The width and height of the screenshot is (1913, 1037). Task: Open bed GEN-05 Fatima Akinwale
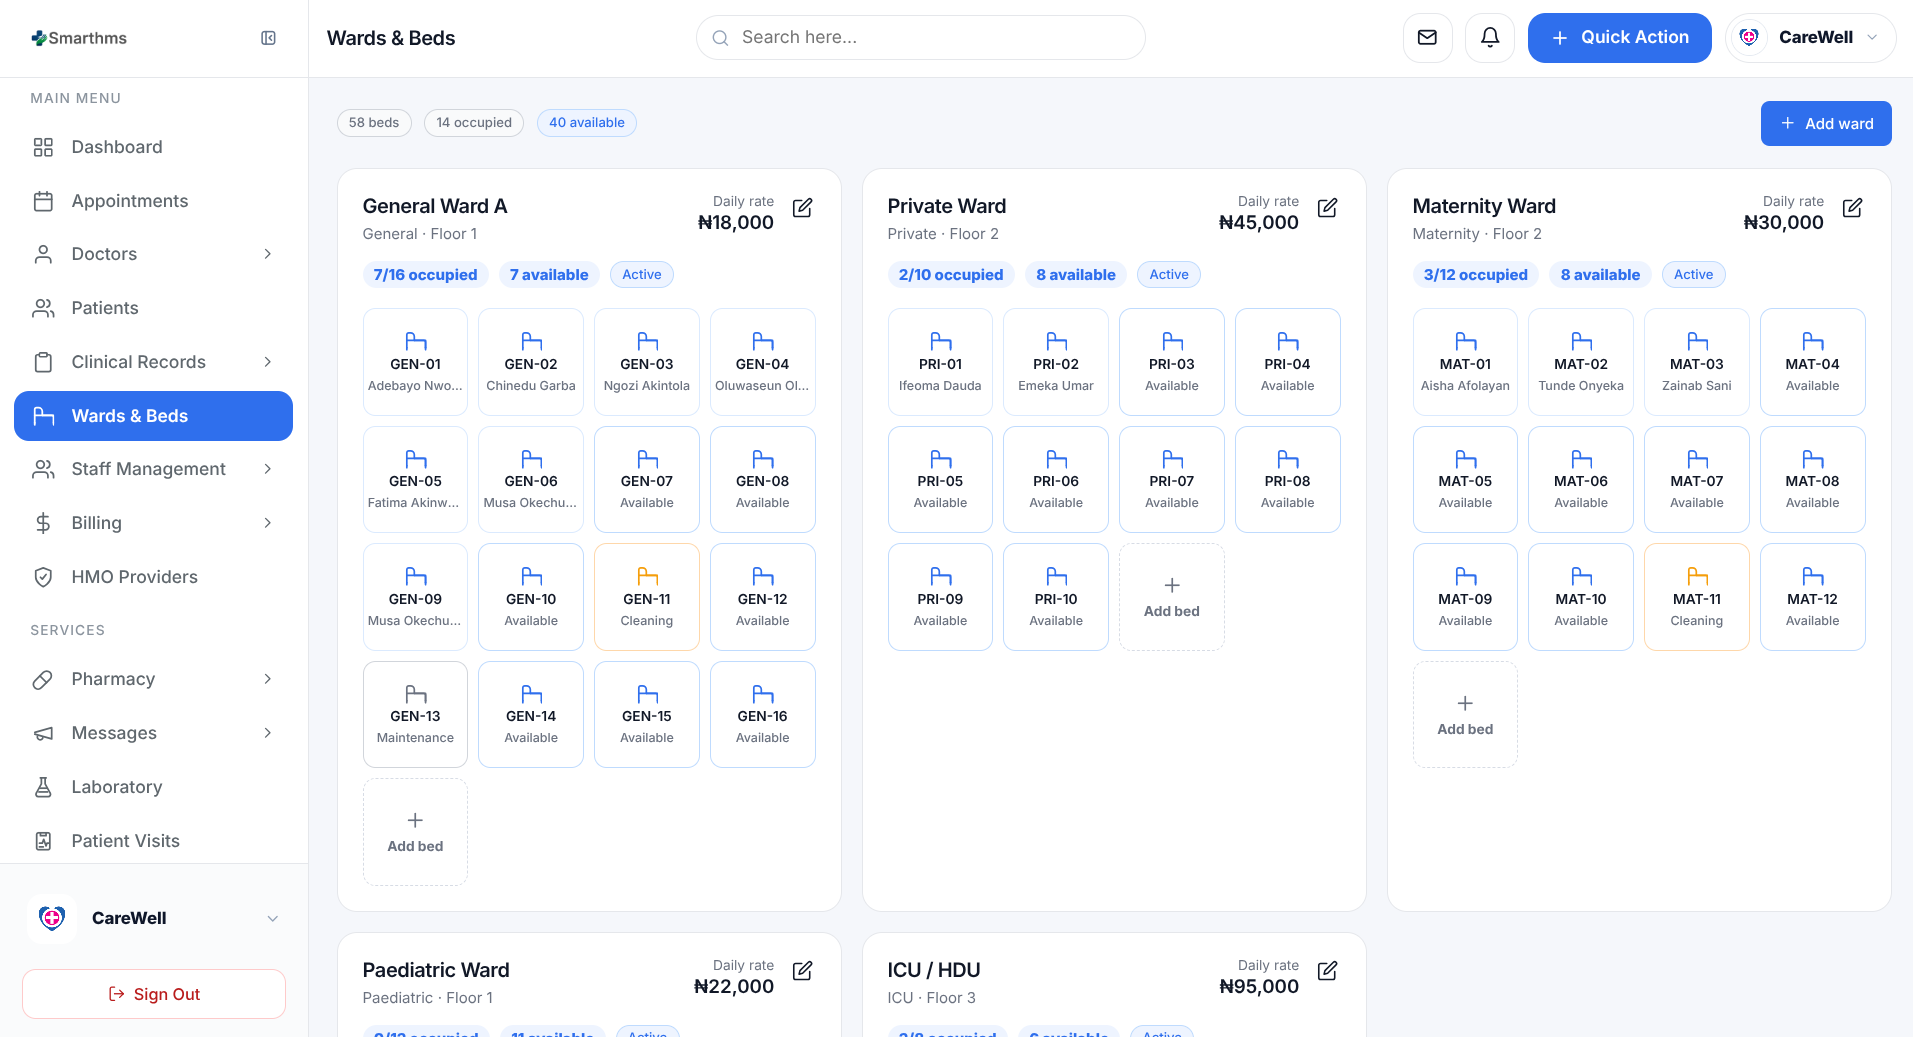(415, 479)
